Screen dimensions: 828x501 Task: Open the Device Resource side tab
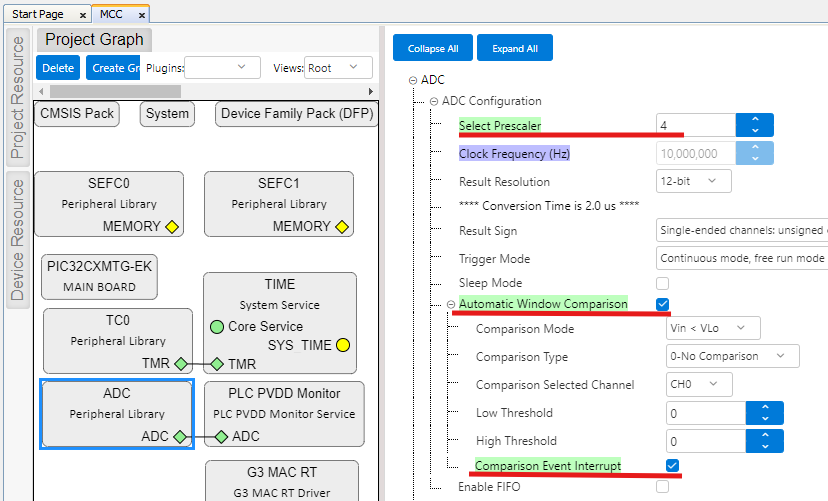[x=17, y=239]
